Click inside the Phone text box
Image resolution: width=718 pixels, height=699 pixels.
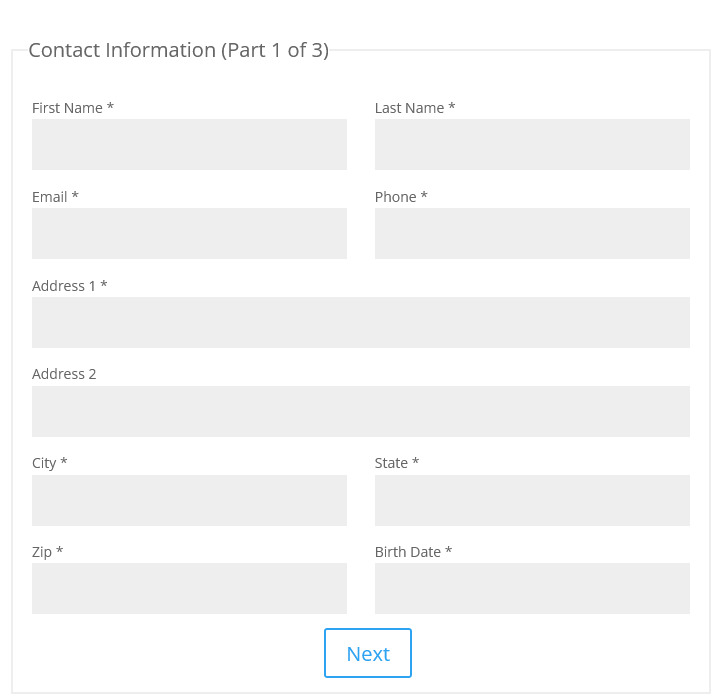532,233
